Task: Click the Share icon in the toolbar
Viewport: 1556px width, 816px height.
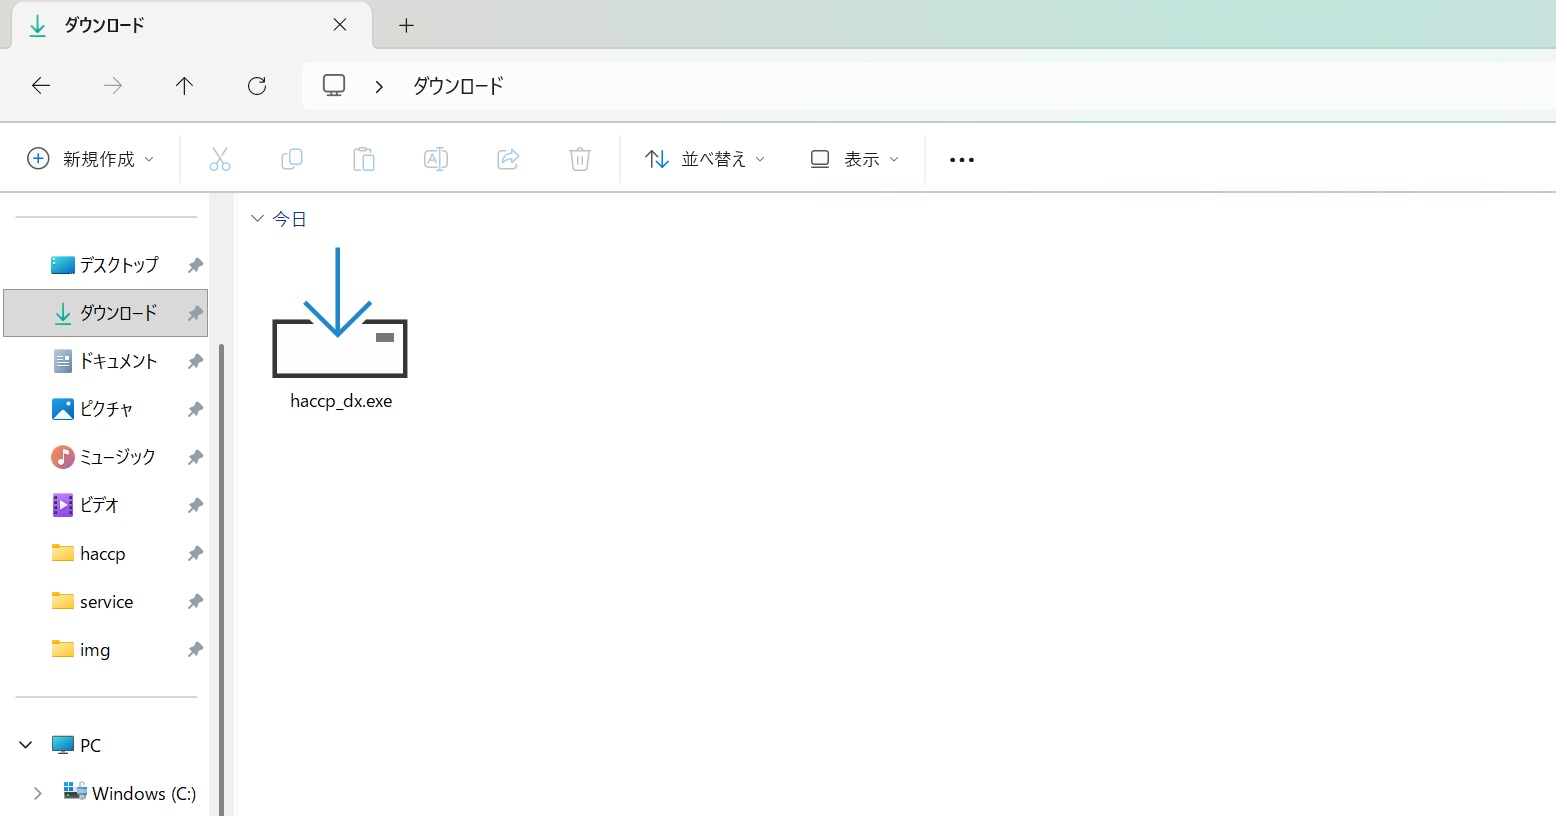Action: pos(507,158)
